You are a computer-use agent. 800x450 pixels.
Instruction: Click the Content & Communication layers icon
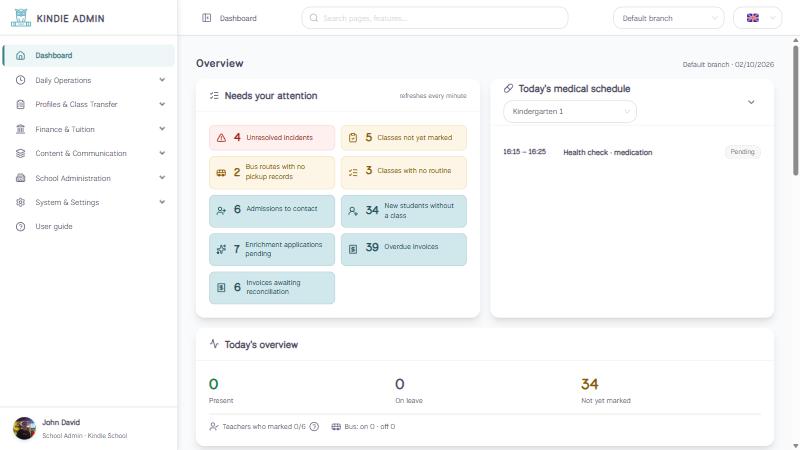pyautogui.click(x=20, y=153)
